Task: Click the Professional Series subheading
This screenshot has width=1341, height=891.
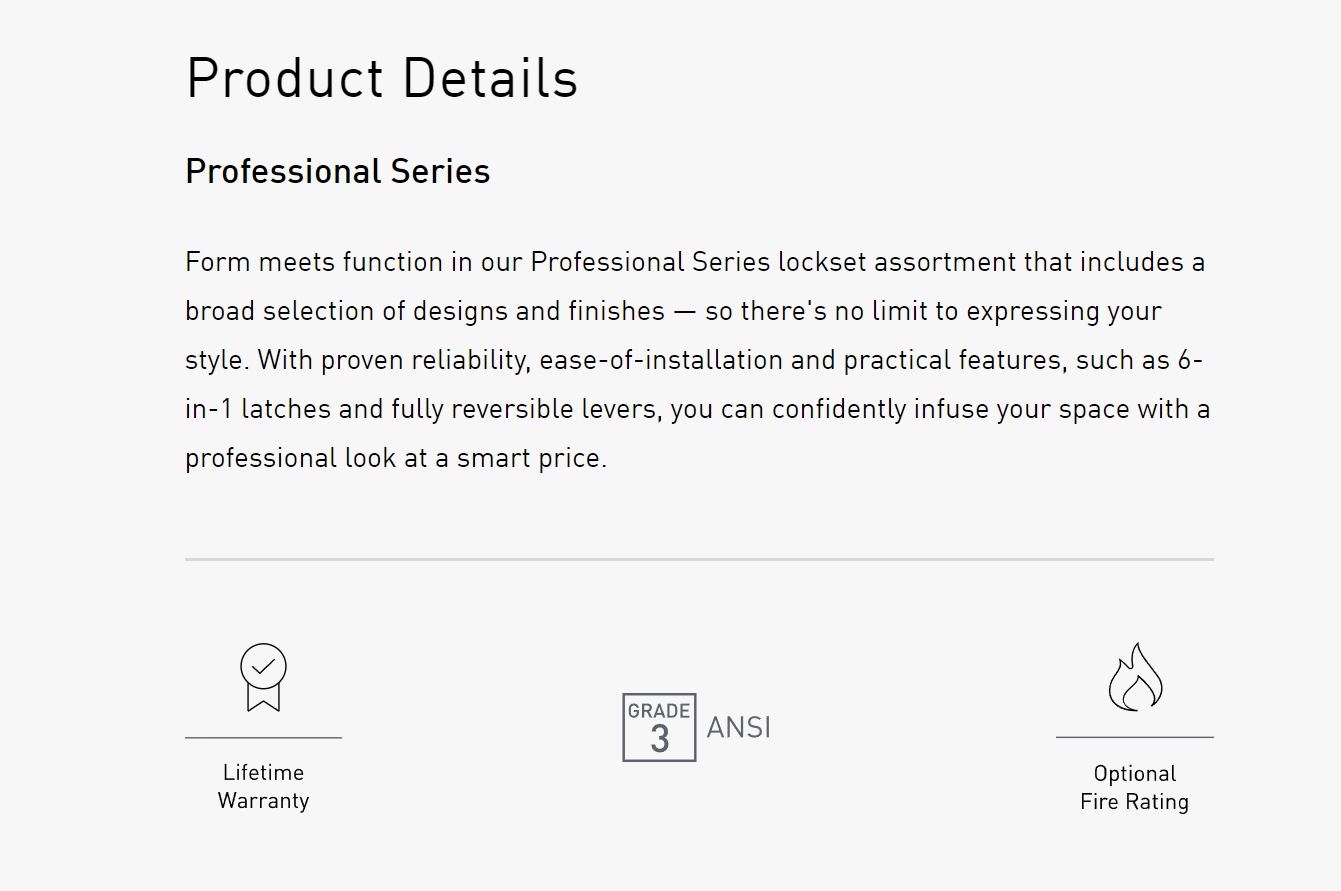Action: (338, 172)
